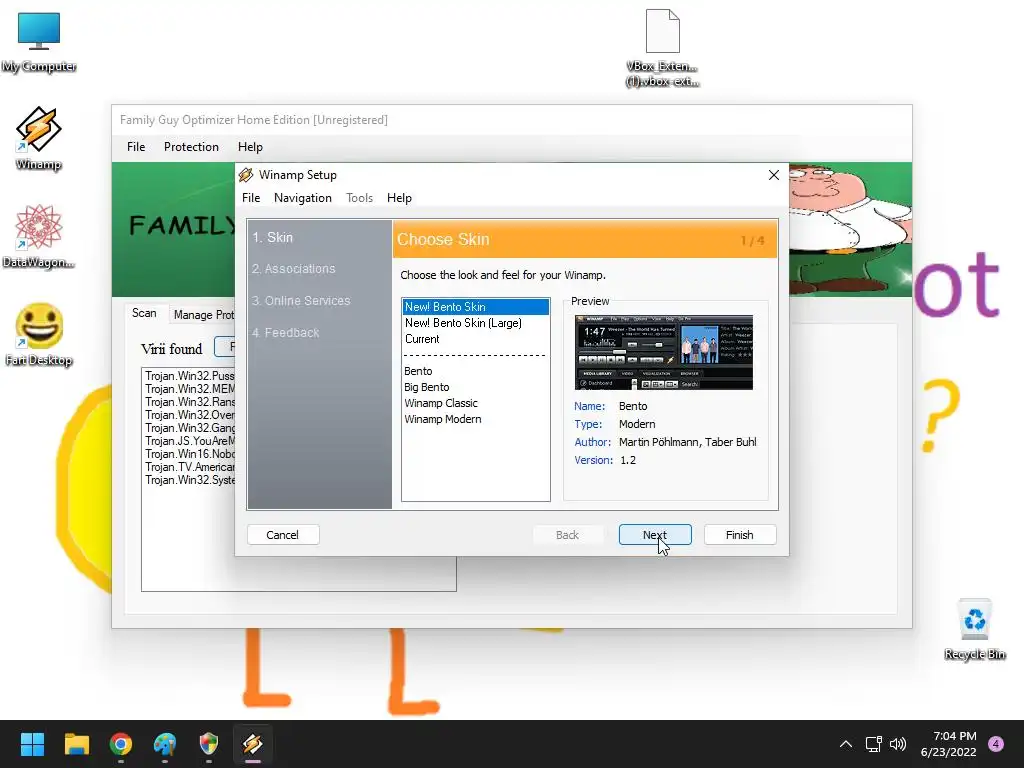This screenshot has width=1024, height=768.
Task: Click the Next button
Action: 655,535
